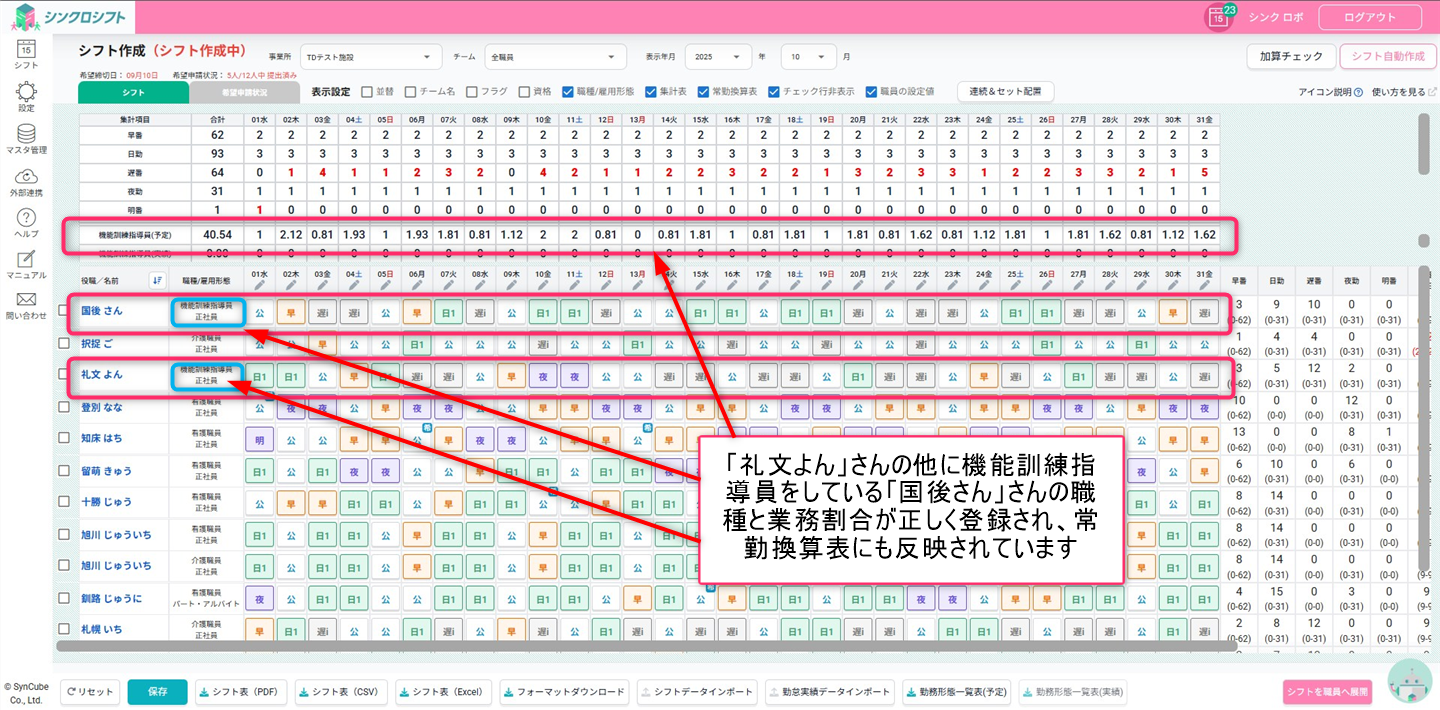The height and width of the screenshot is (710, 1440).
Task: Open the month dropdown showing 10
Action: [x=808, y=57]
